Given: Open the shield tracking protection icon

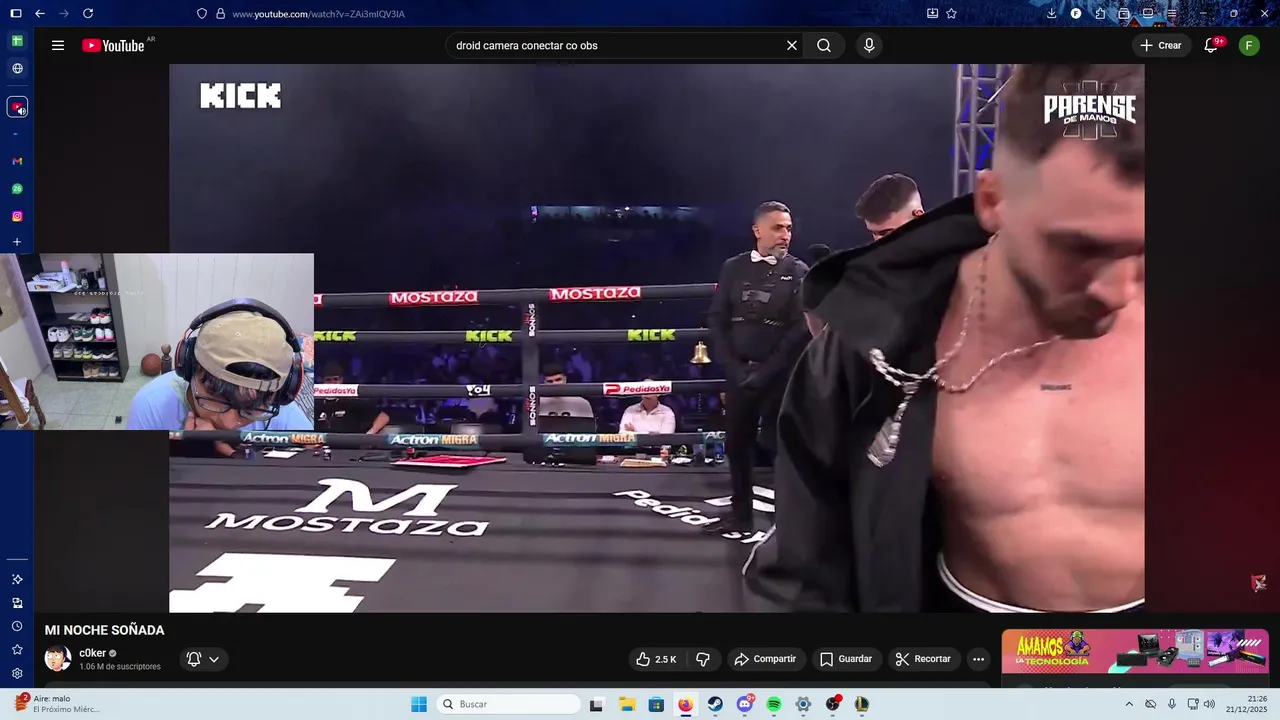Looking at the screenshot, I should (202, 14).
